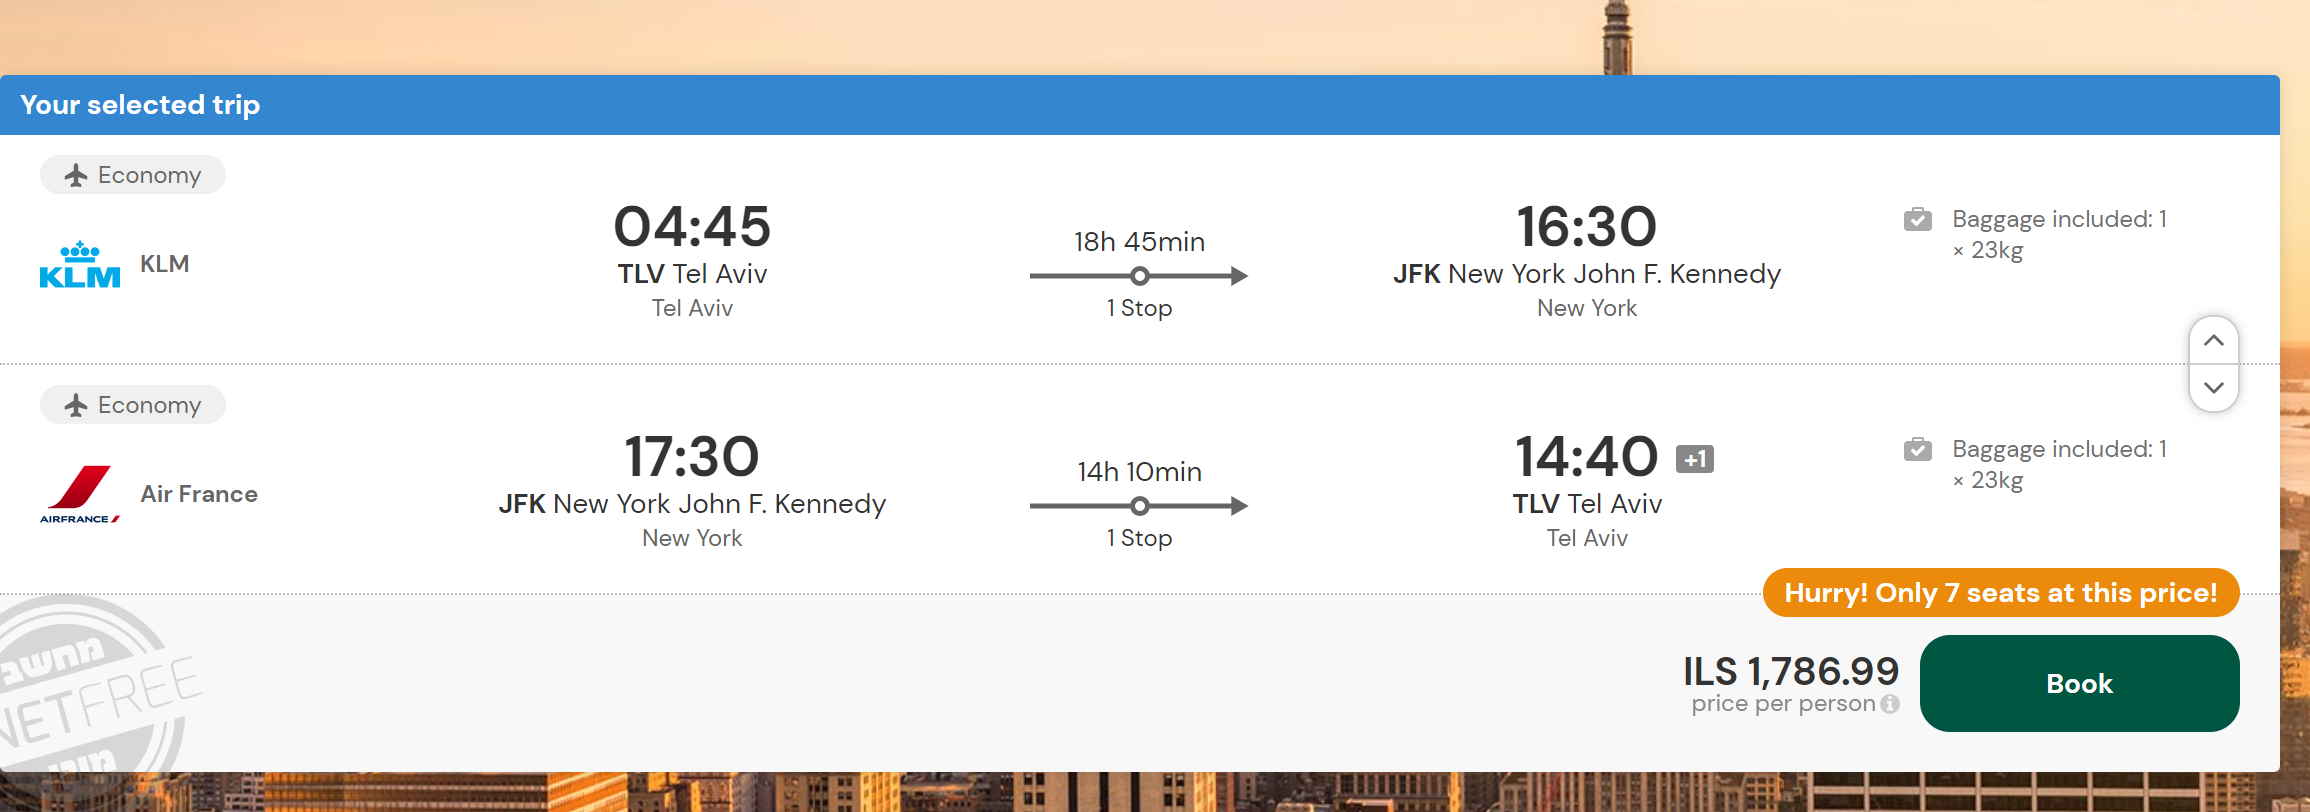Click the airplane icon in the Air France Economy badge

76,406
